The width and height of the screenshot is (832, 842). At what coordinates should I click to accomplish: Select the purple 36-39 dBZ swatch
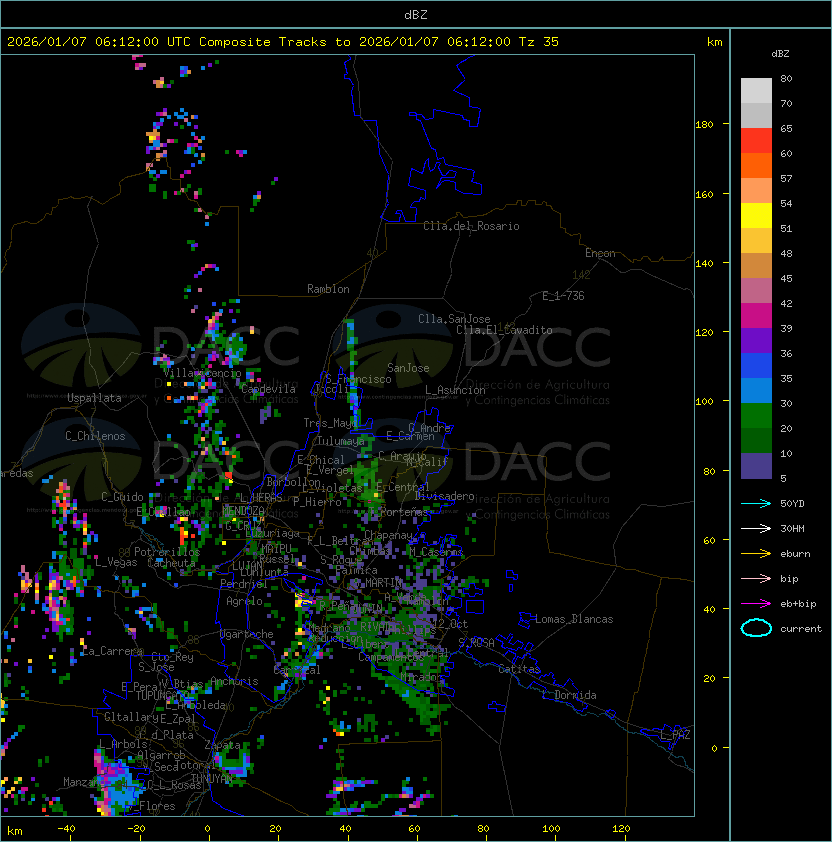[756, 340]
